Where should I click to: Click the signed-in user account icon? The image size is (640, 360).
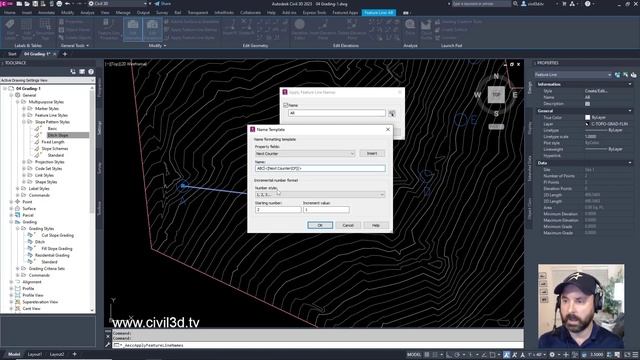(524, 4)
